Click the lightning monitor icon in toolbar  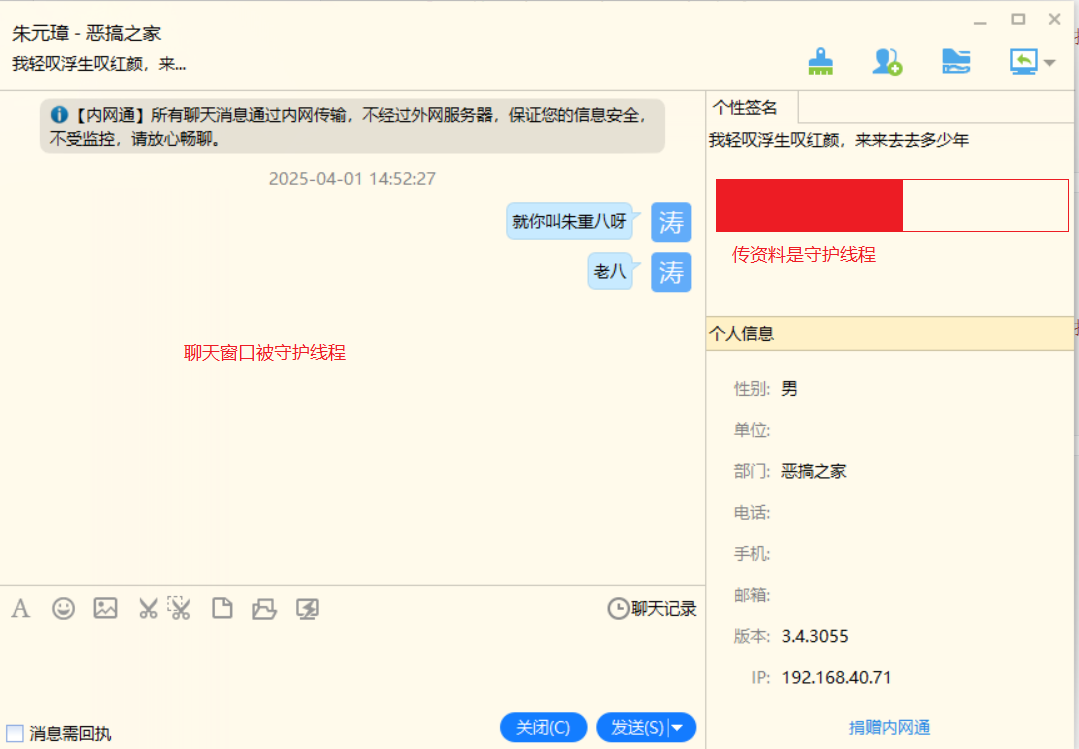(307, 608)
